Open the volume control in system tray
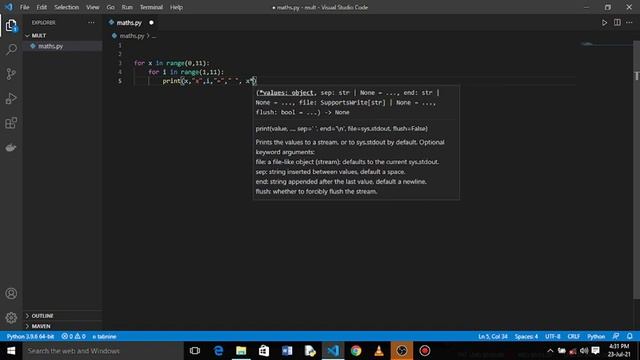The image size is (640, 360). click(584, 351)
